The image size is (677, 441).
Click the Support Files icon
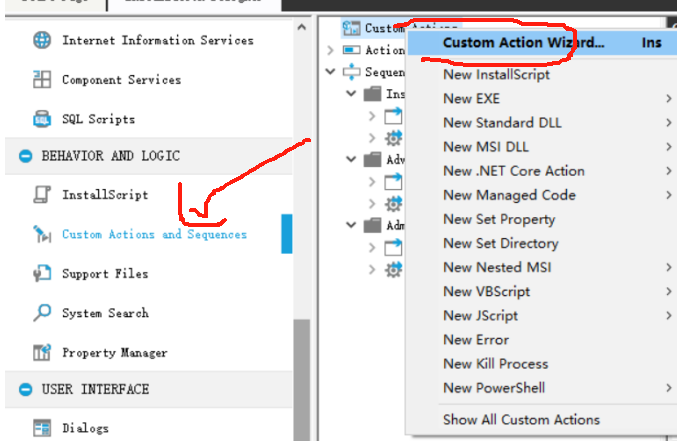tap(42, 273)
